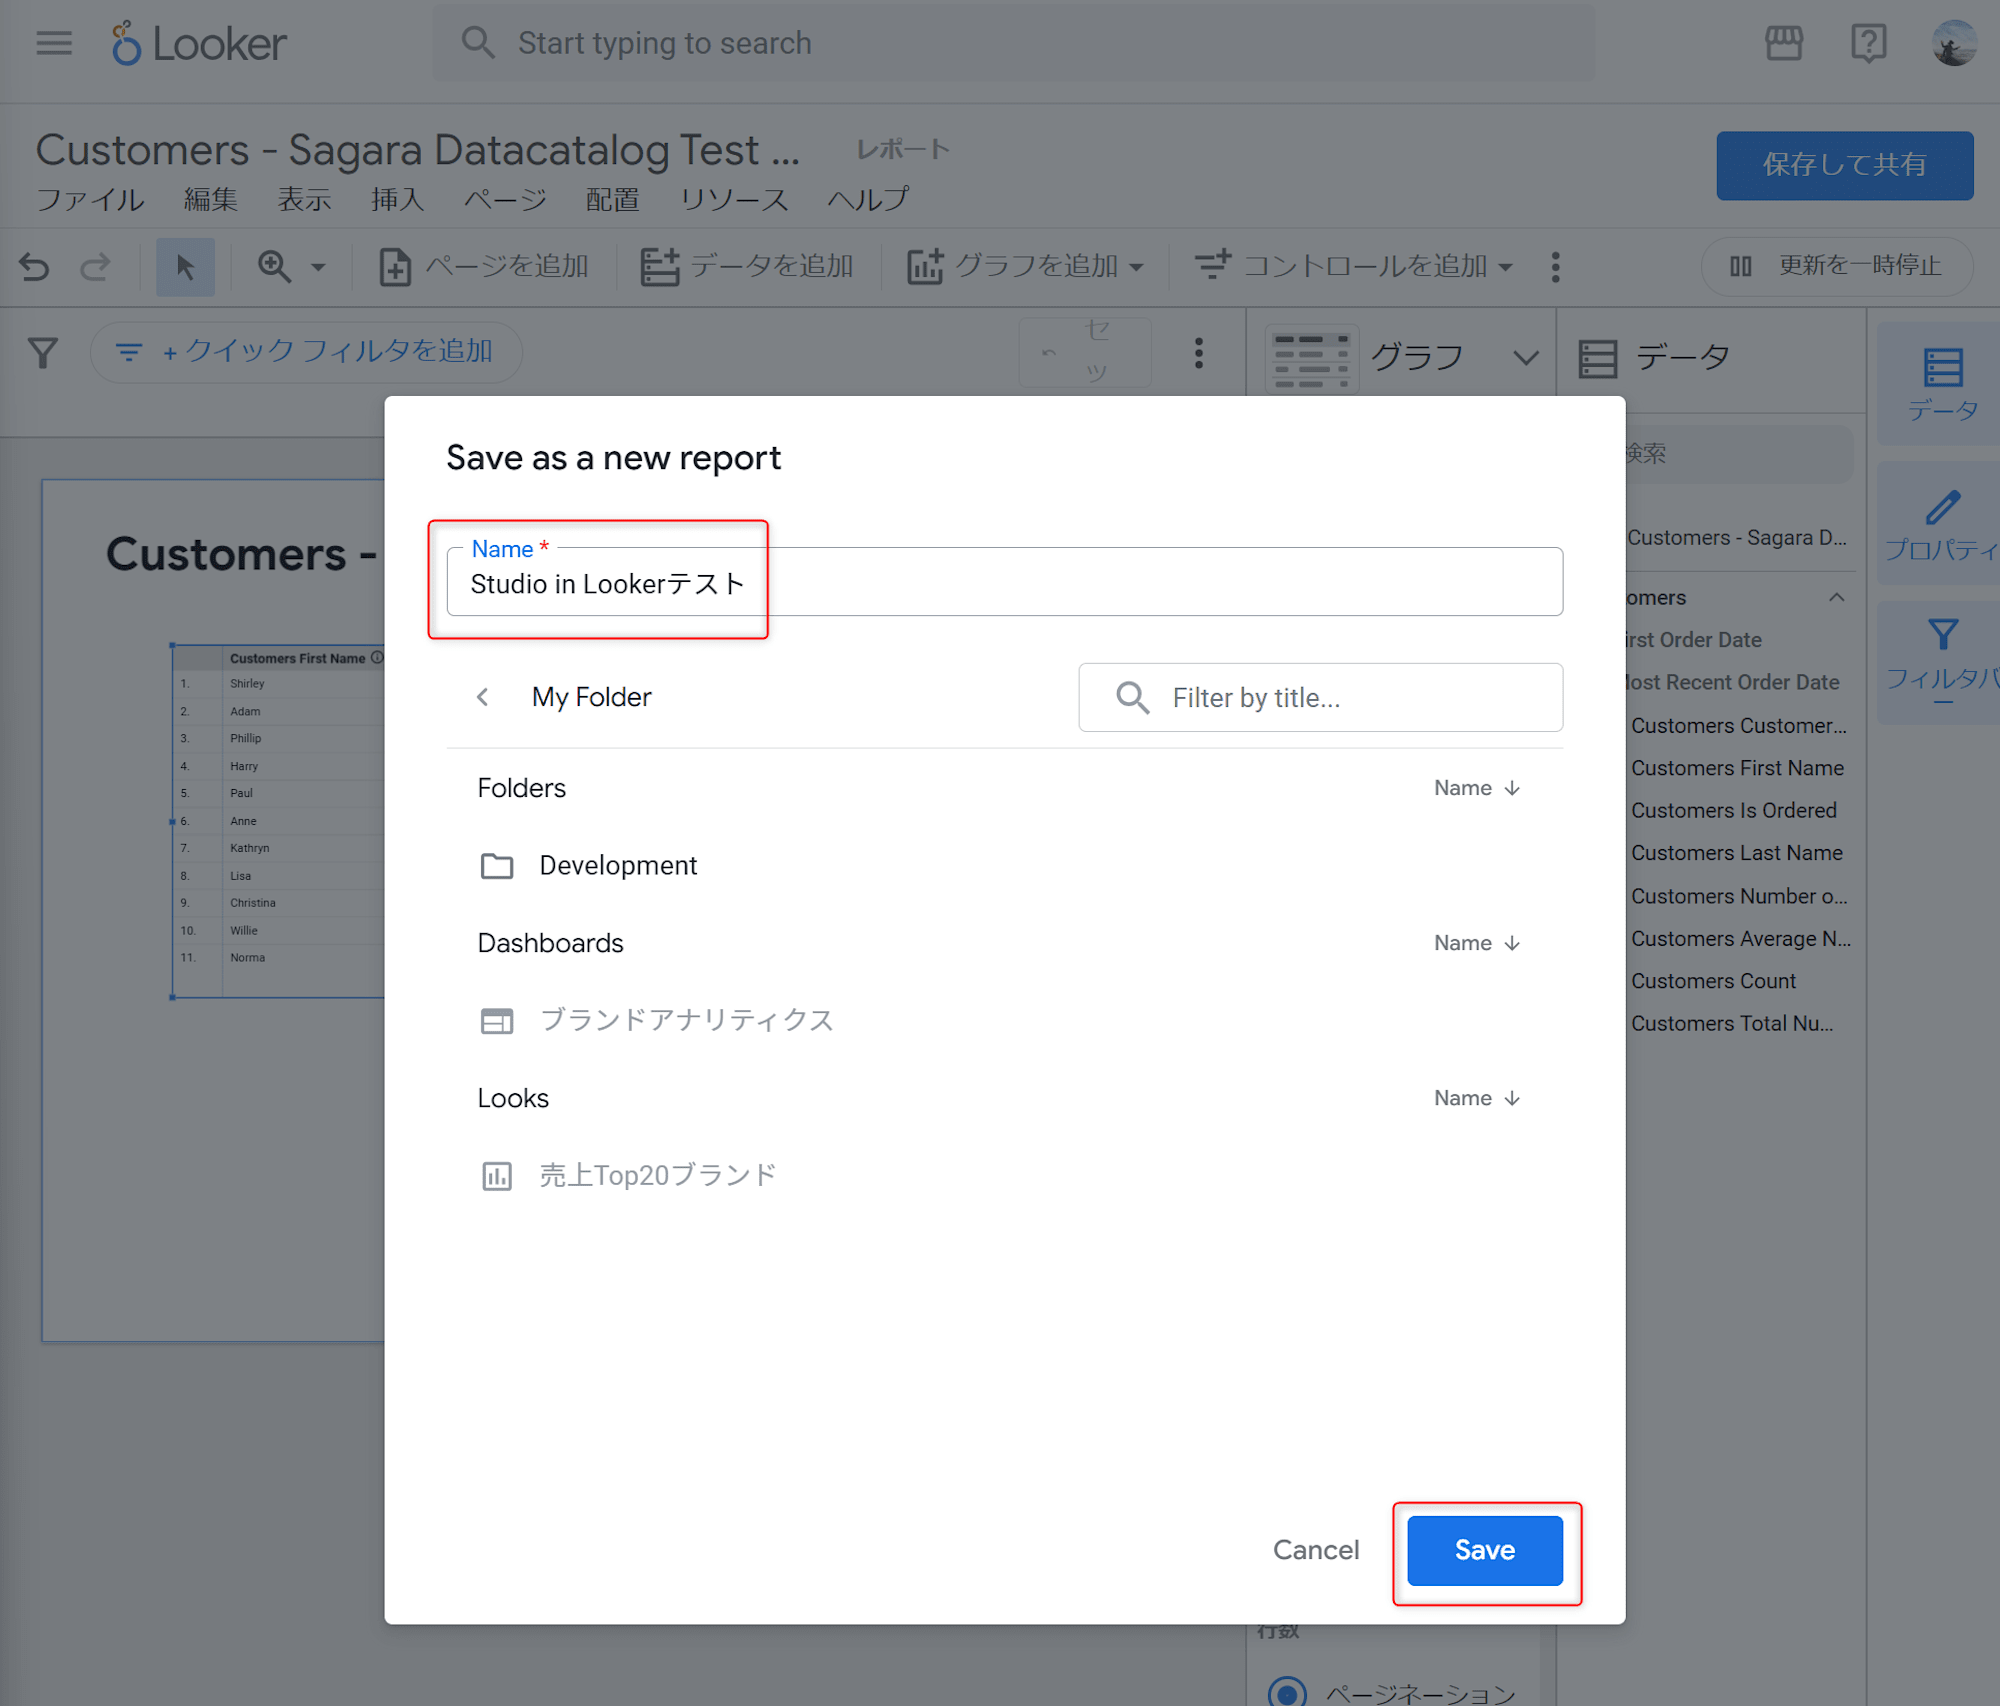Select the pointer selection tool
Viewport: 2000px width, 1706px height.
(x=185, y=267)
